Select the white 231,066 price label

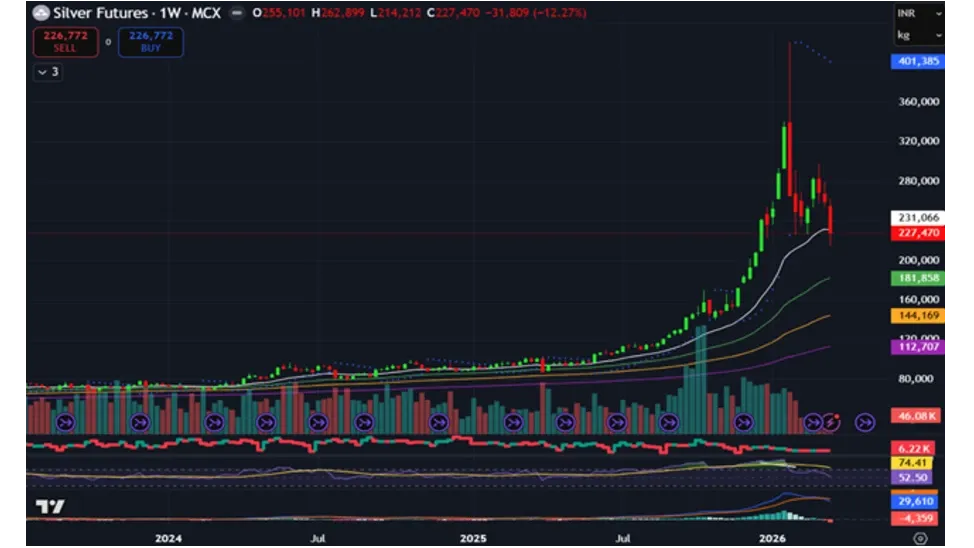(918, 217)
